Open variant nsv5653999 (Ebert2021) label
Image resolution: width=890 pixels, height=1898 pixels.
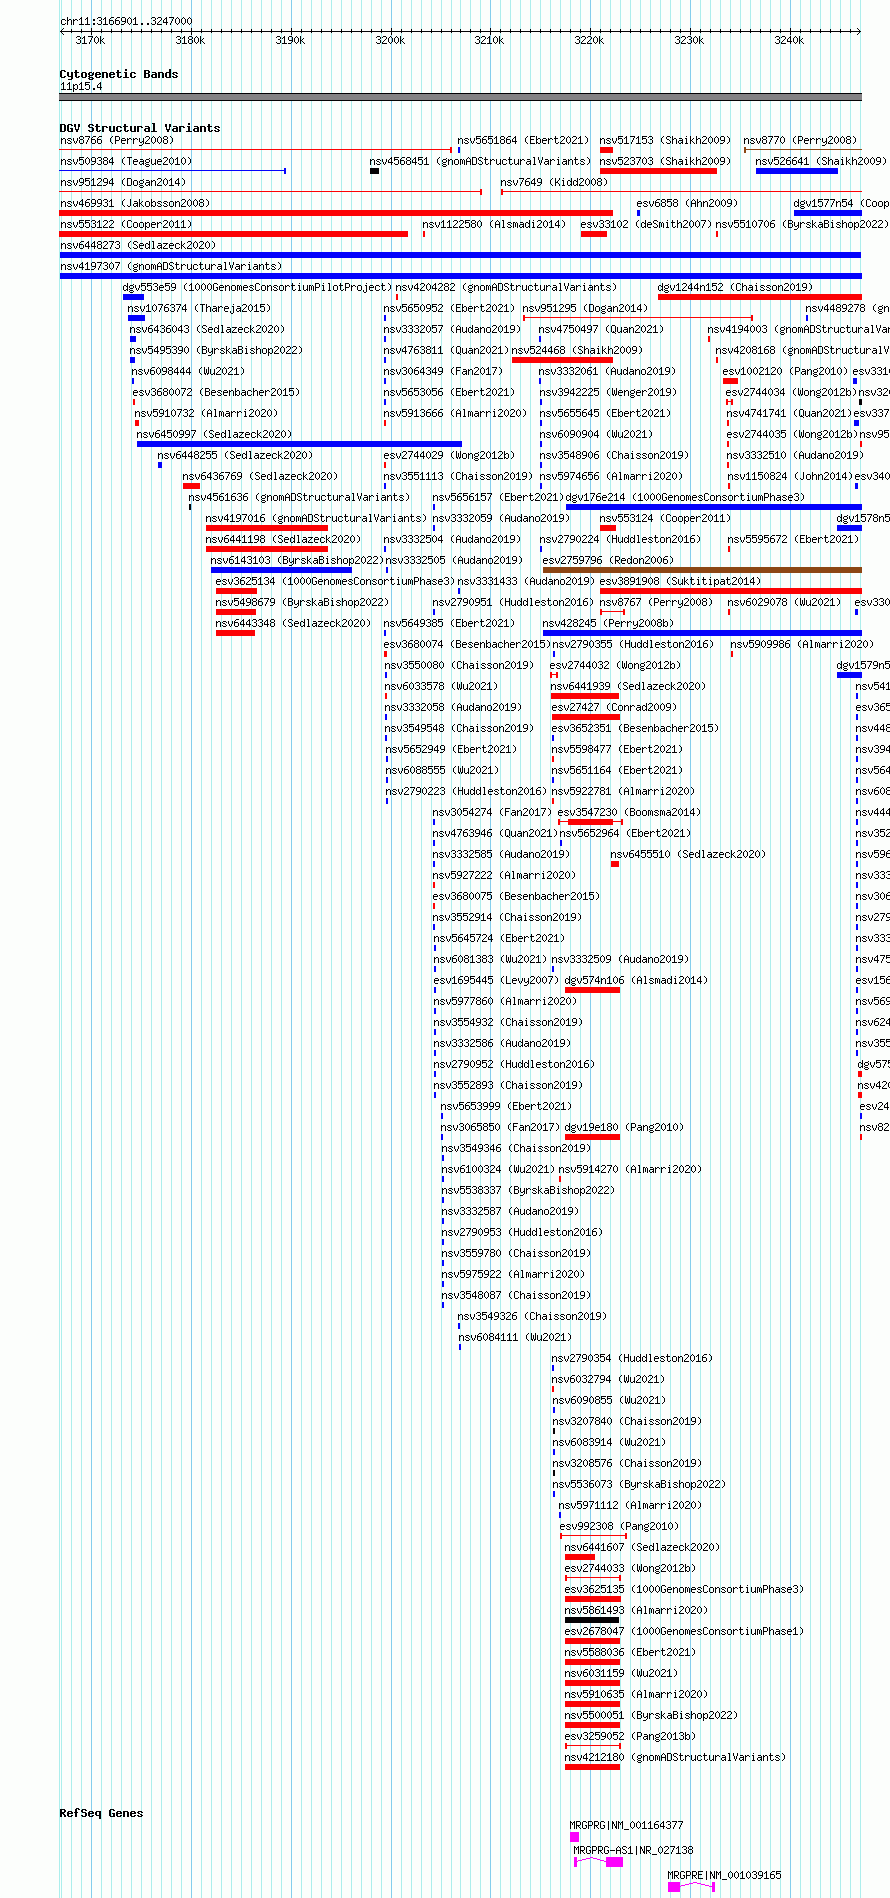507,1106
